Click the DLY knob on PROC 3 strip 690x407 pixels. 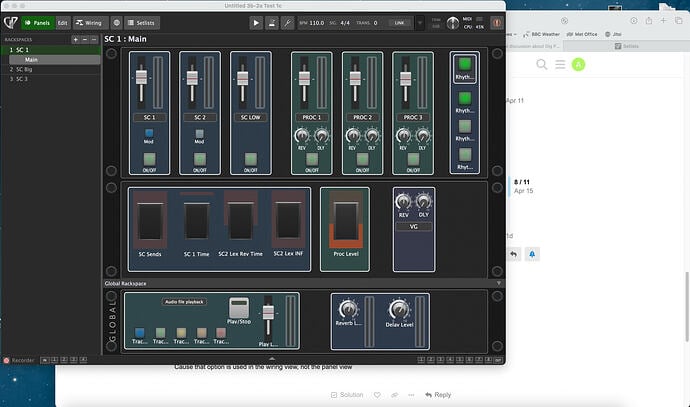tap(423, 136)
